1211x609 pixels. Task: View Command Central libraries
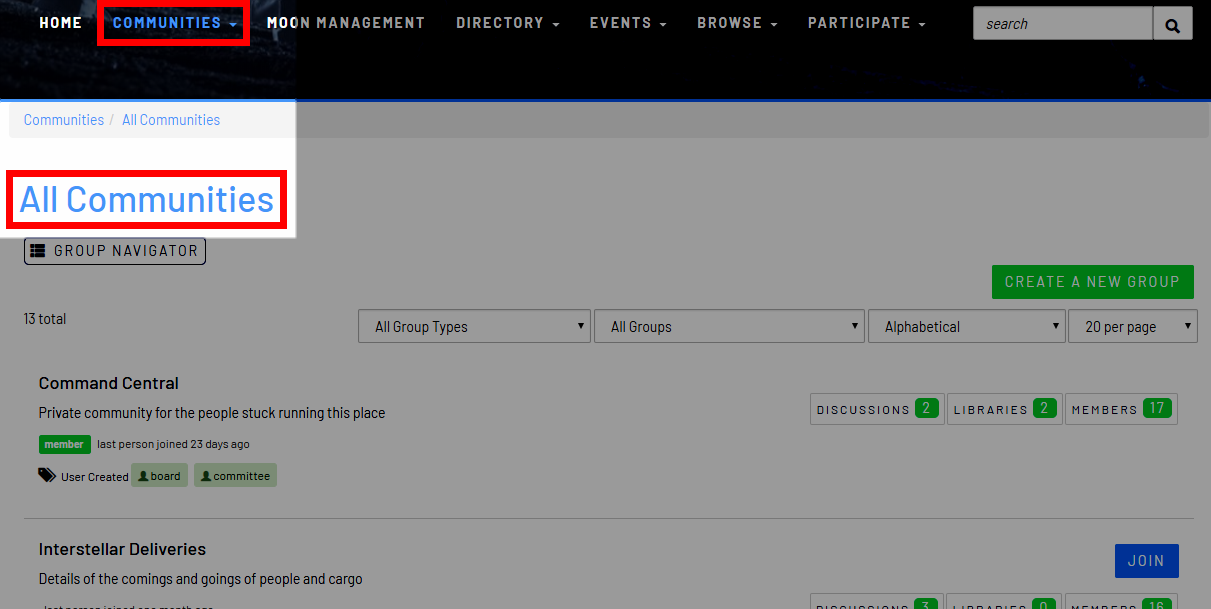(x=1004, y=409)
